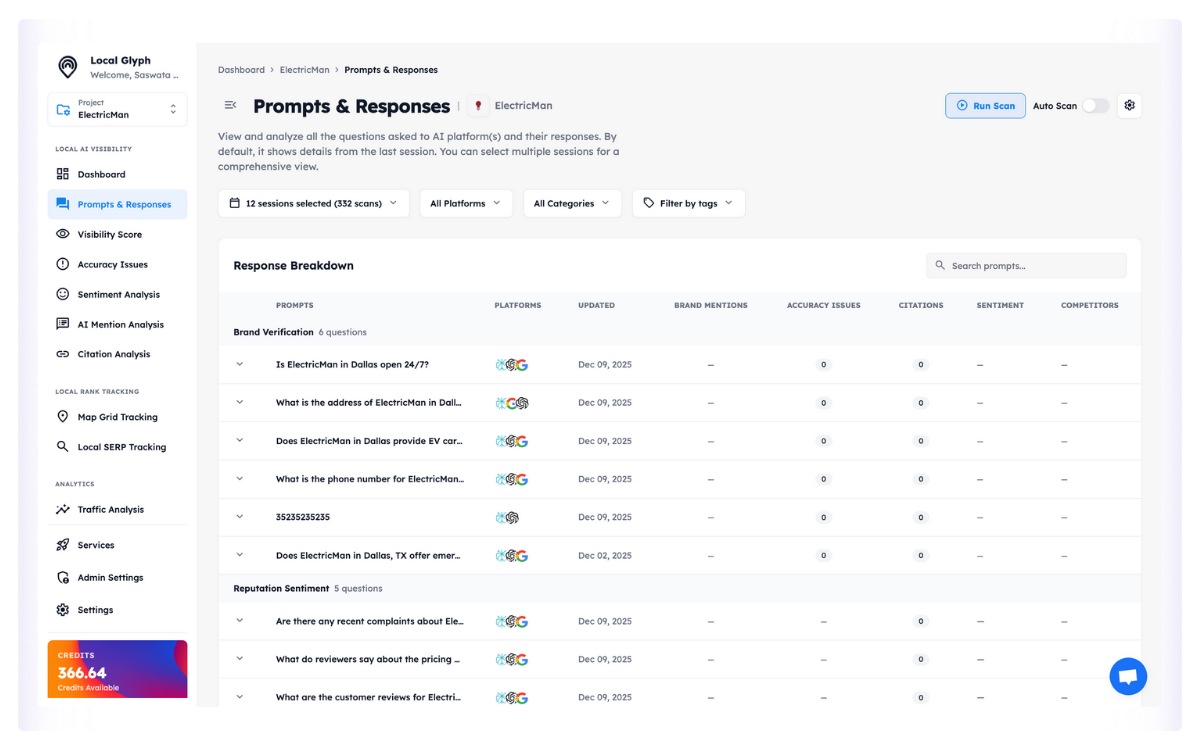Open the chat support bubble

(x=1128, y=677)
